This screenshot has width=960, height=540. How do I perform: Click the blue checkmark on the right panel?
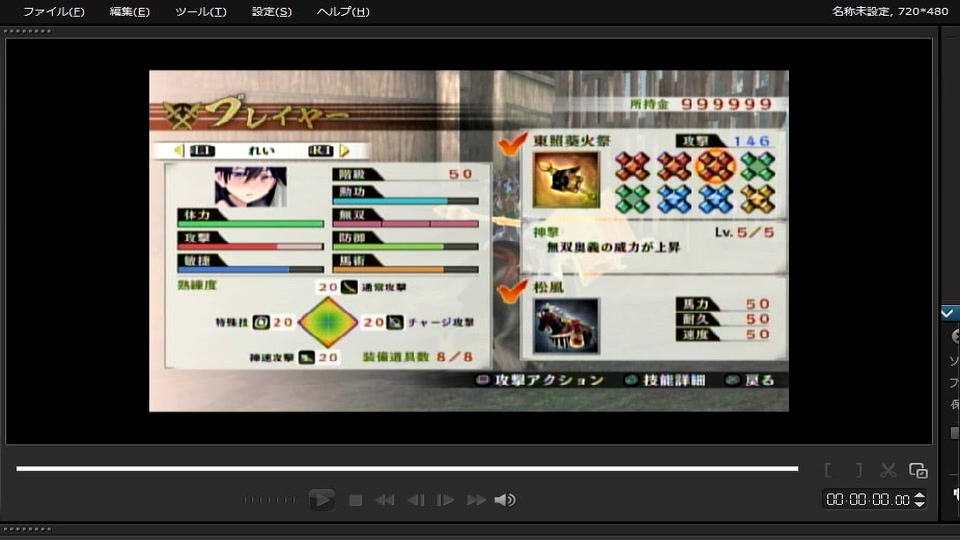click(948, 313)
